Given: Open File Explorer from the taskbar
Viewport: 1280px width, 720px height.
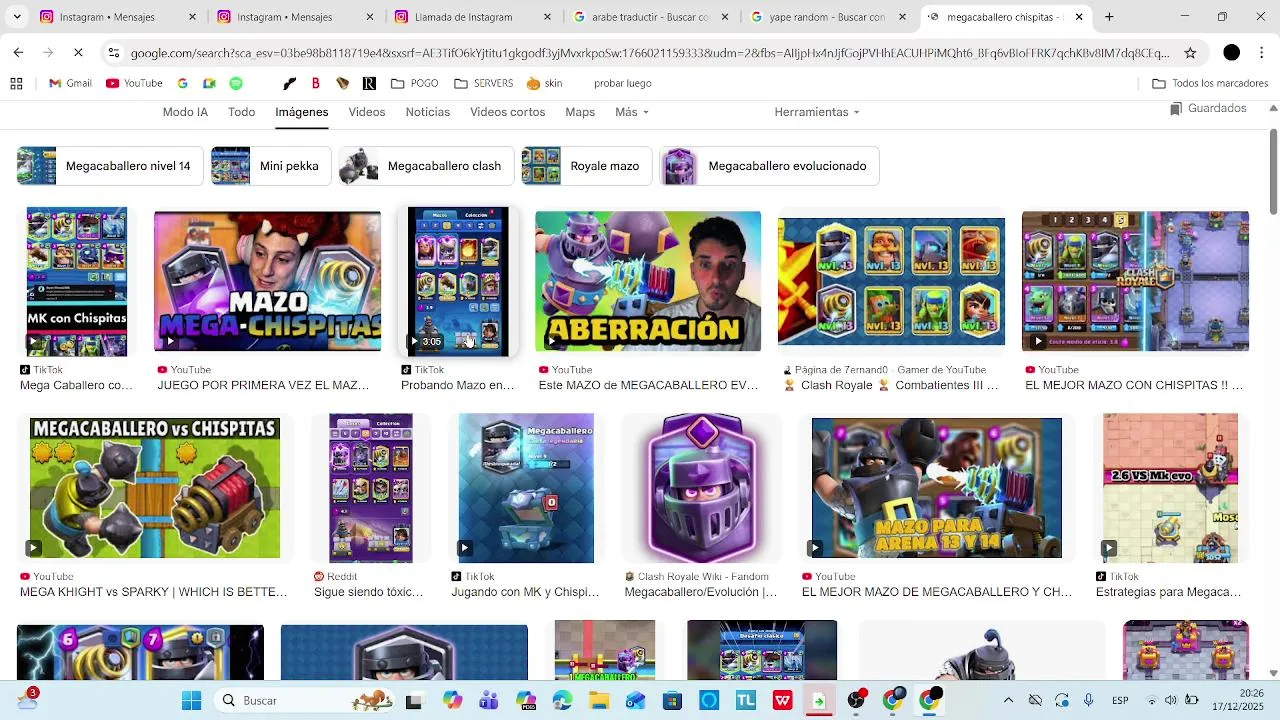Looking at the screenshot, I should pyautogui.click(x=598, y=701).
